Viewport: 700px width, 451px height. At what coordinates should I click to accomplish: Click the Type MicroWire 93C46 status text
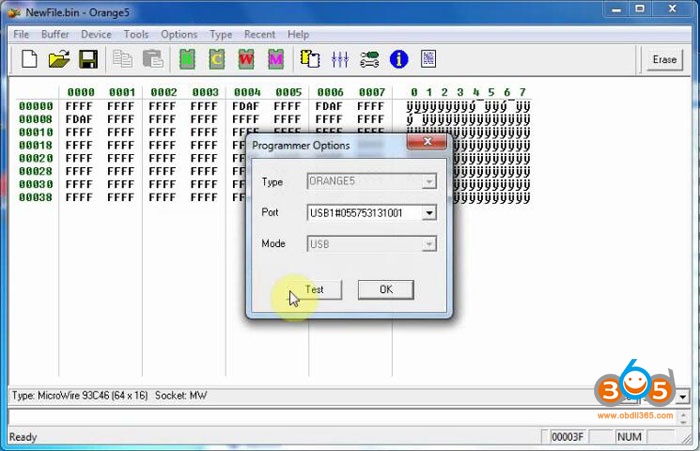[79, 396]
